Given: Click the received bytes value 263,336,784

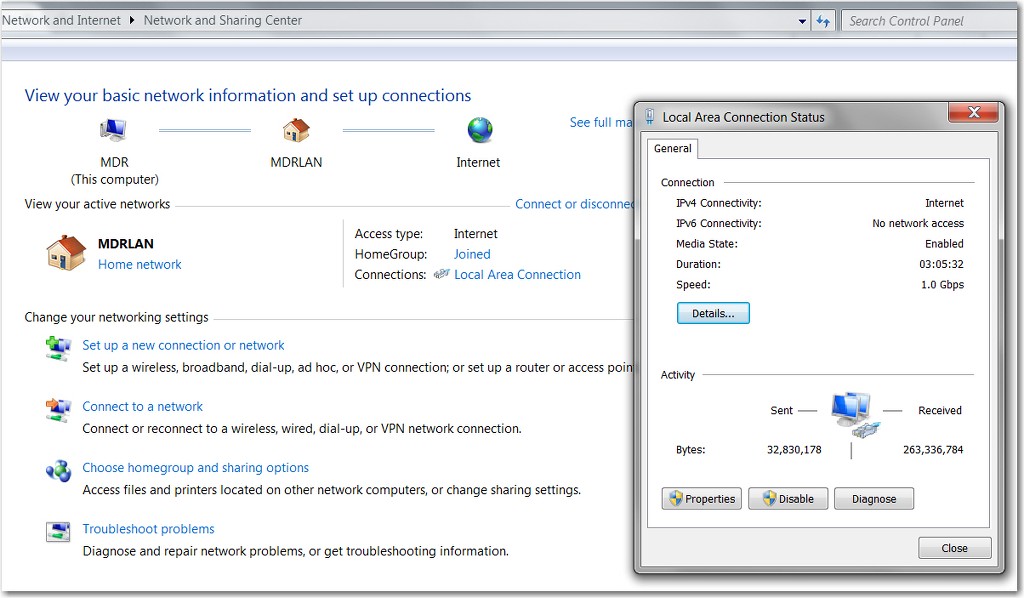Looking at the screenshot, I should tap(933, 450).
